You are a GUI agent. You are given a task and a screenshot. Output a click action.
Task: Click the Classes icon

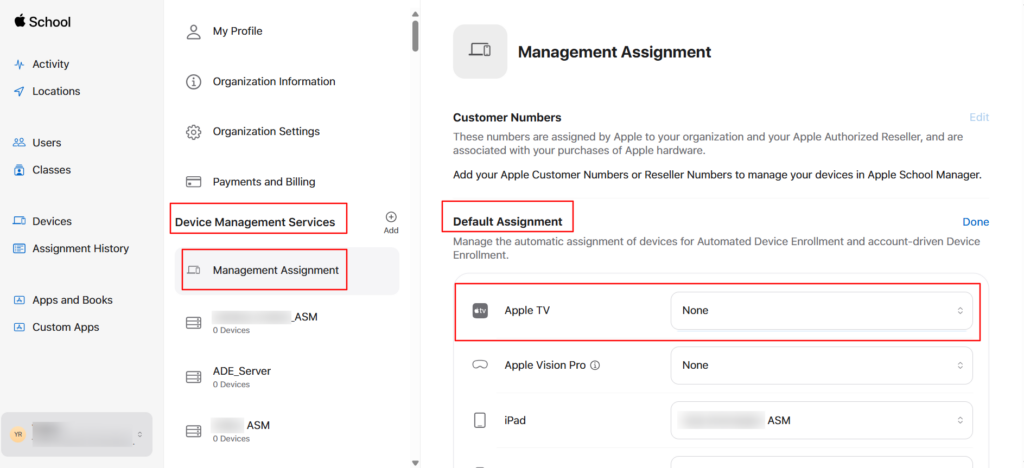tap(19, 170)
